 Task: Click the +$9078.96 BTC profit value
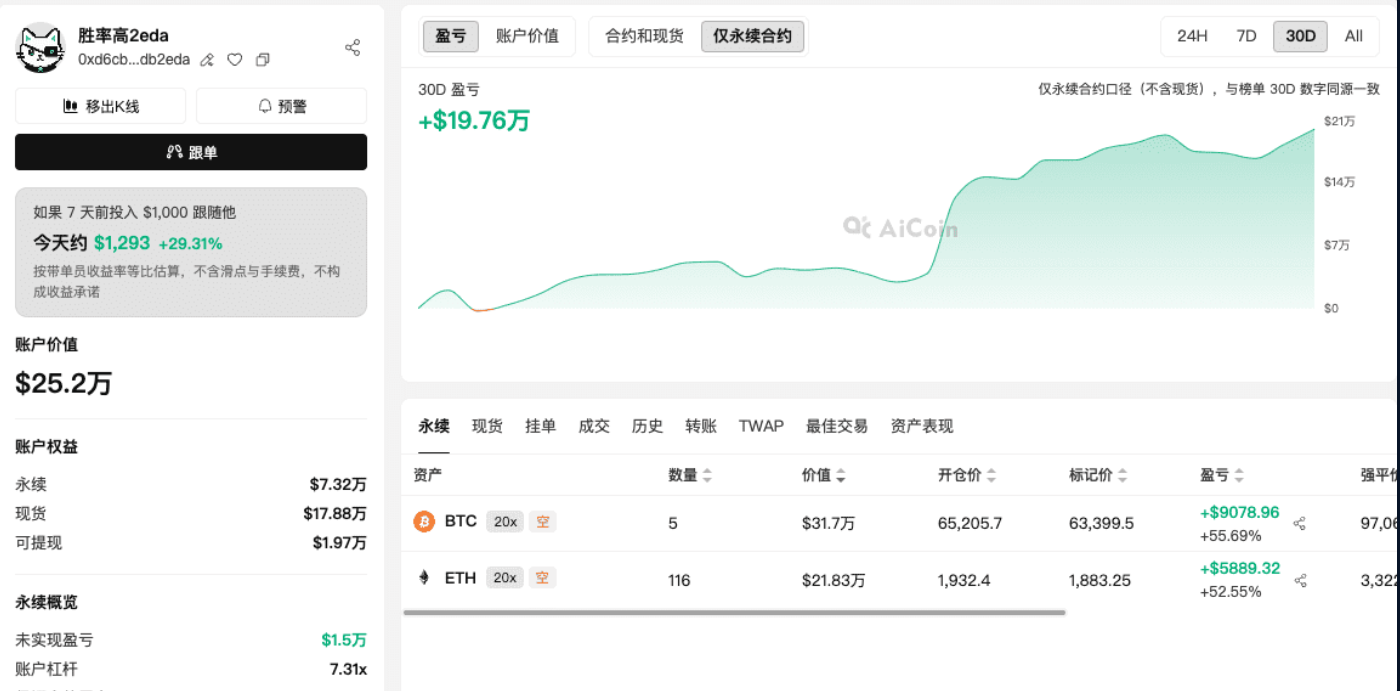click(1239, 512)
